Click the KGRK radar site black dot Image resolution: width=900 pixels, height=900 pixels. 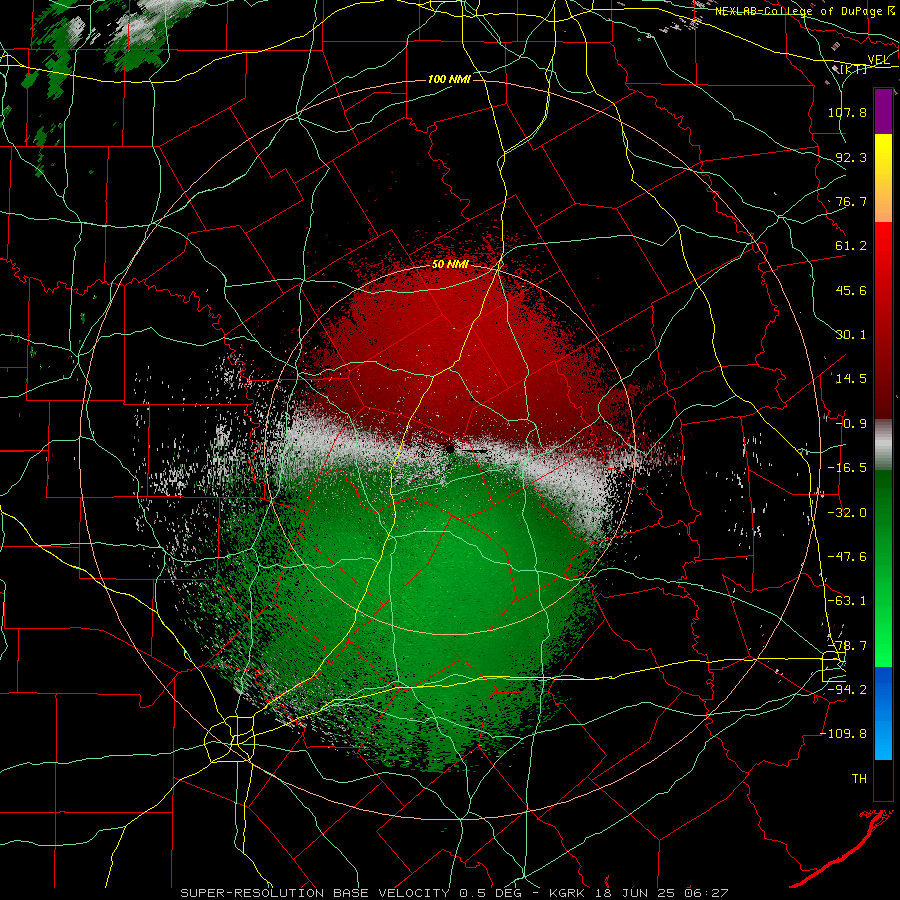(450, 448)
